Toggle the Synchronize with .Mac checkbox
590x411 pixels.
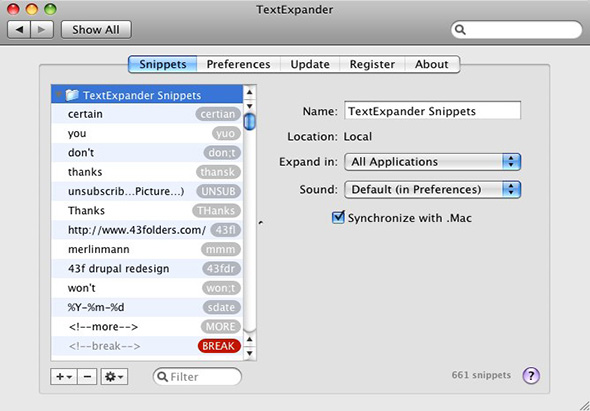pyautogui.click(x=338, y=217)
